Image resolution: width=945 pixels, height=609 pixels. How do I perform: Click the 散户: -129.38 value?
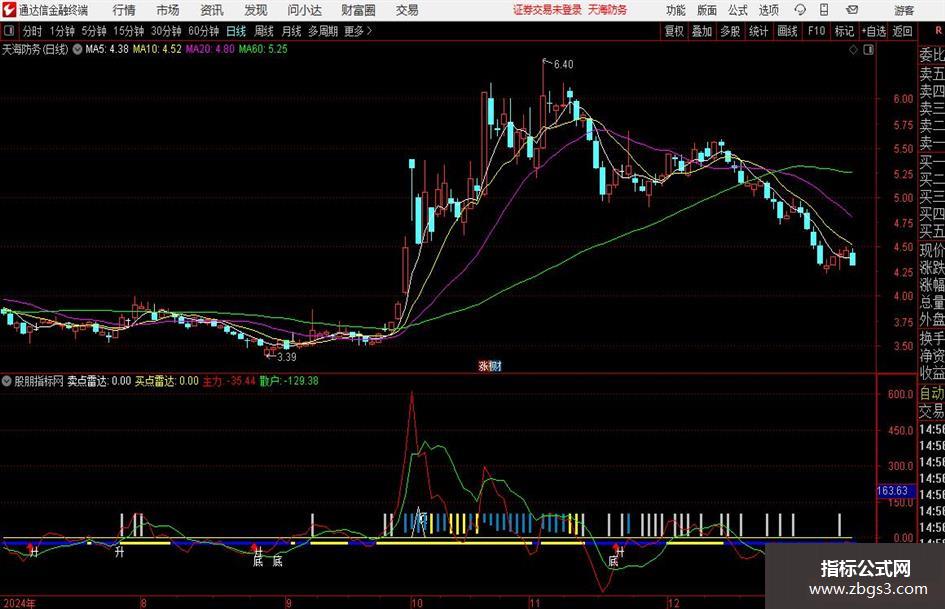pyautogui.click(x=289, y=381)
